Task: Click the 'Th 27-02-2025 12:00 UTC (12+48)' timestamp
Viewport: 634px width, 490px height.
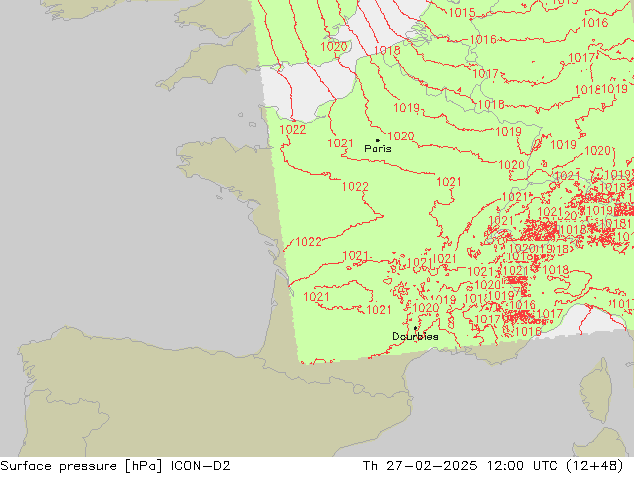Action: coord(493,466)
